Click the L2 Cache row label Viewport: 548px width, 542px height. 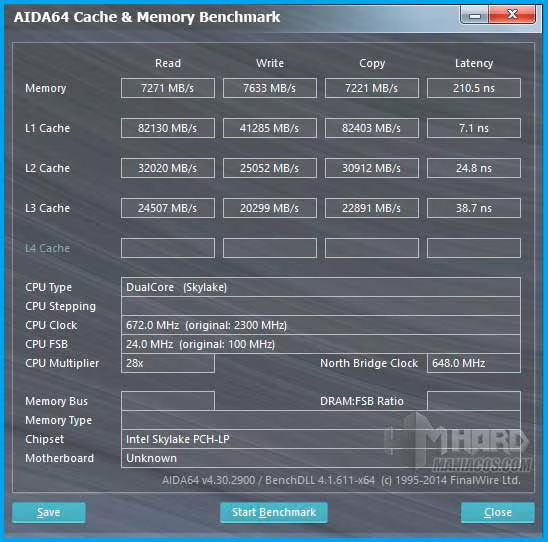[47, 168]
